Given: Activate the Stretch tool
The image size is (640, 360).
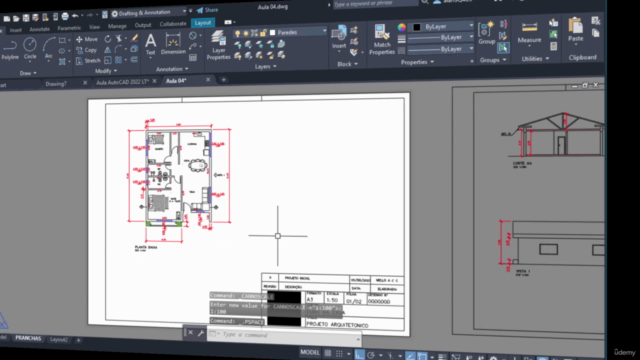Looking at the screenshot, I should pyautogui.click(x=88, y=61).
